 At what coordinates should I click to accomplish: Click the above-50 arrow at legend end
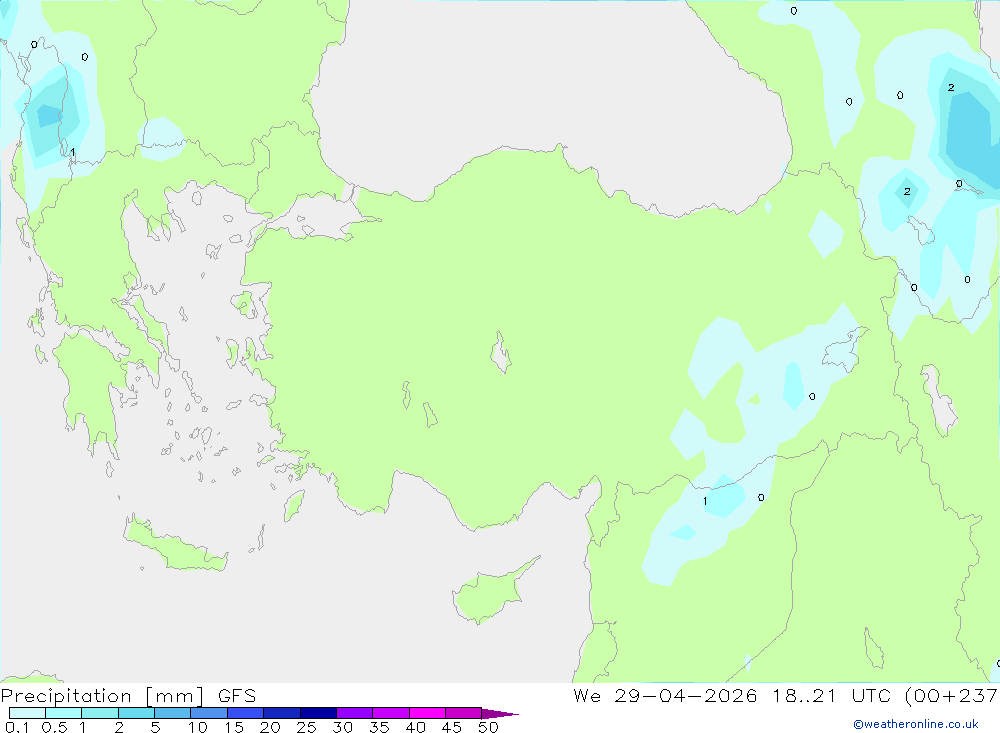click(x=499, y=714)
